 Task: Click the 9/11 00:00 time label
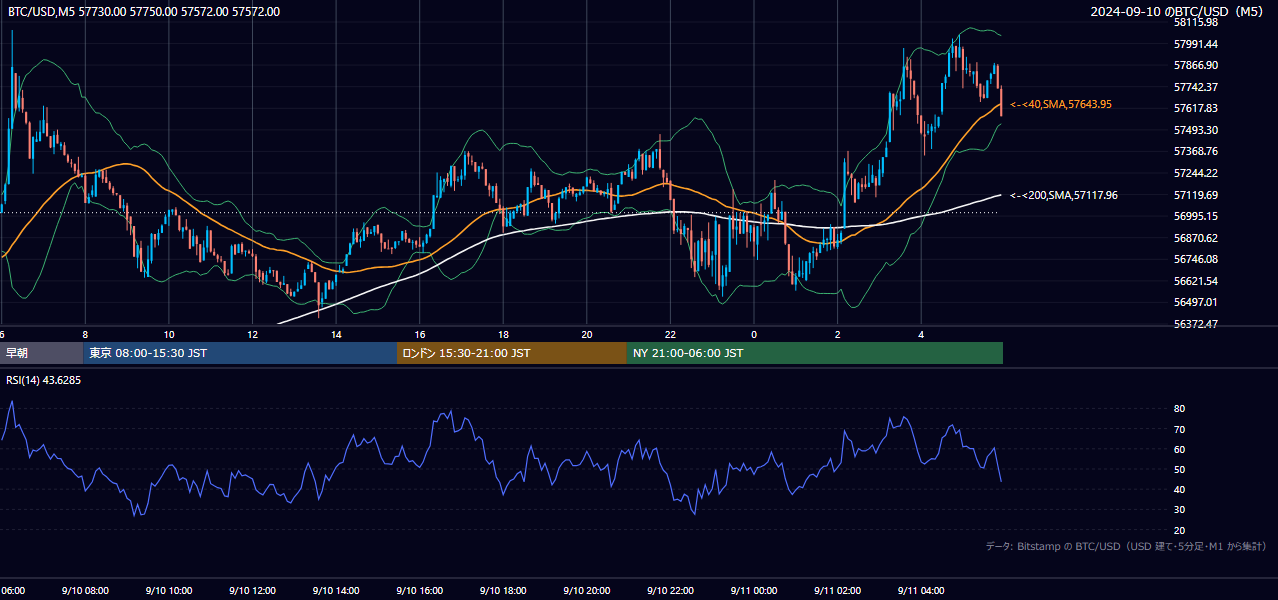point(753,591)
